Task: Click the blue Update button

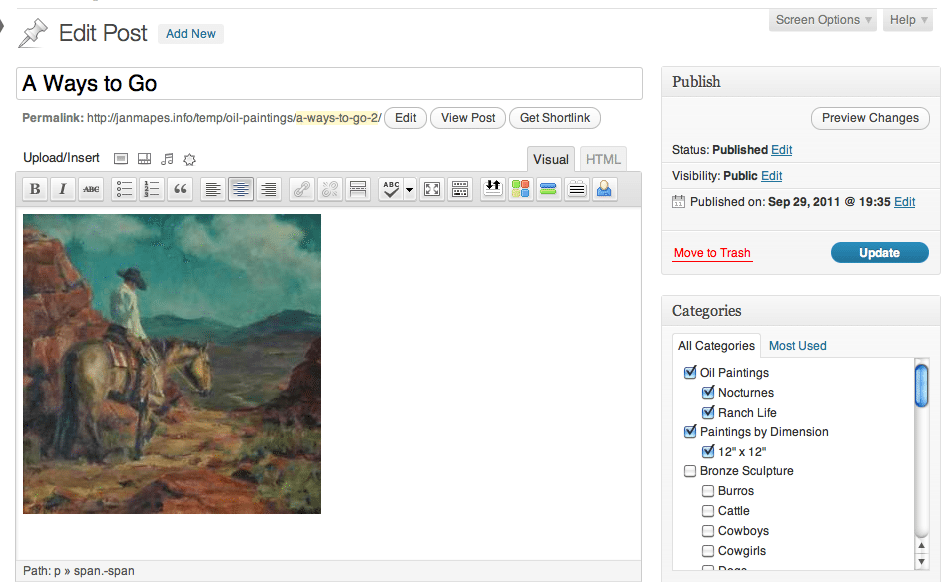Action: (880, 253)
